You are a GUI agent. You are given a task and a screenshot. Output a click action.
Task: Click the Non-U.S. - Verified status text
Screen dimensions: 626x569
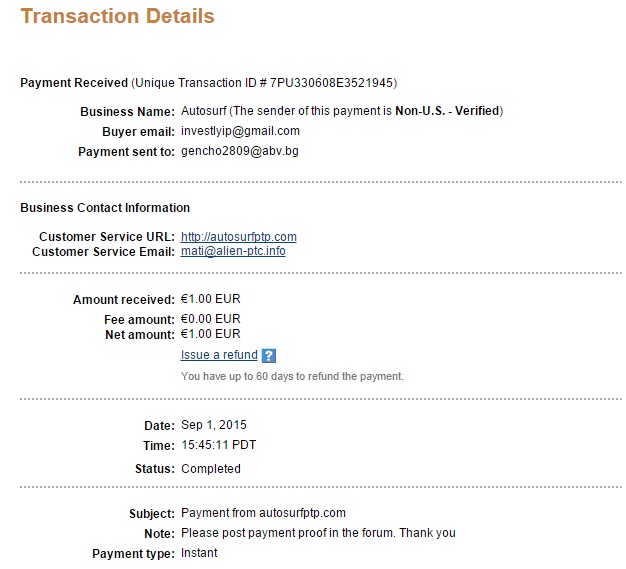point(447,111)
